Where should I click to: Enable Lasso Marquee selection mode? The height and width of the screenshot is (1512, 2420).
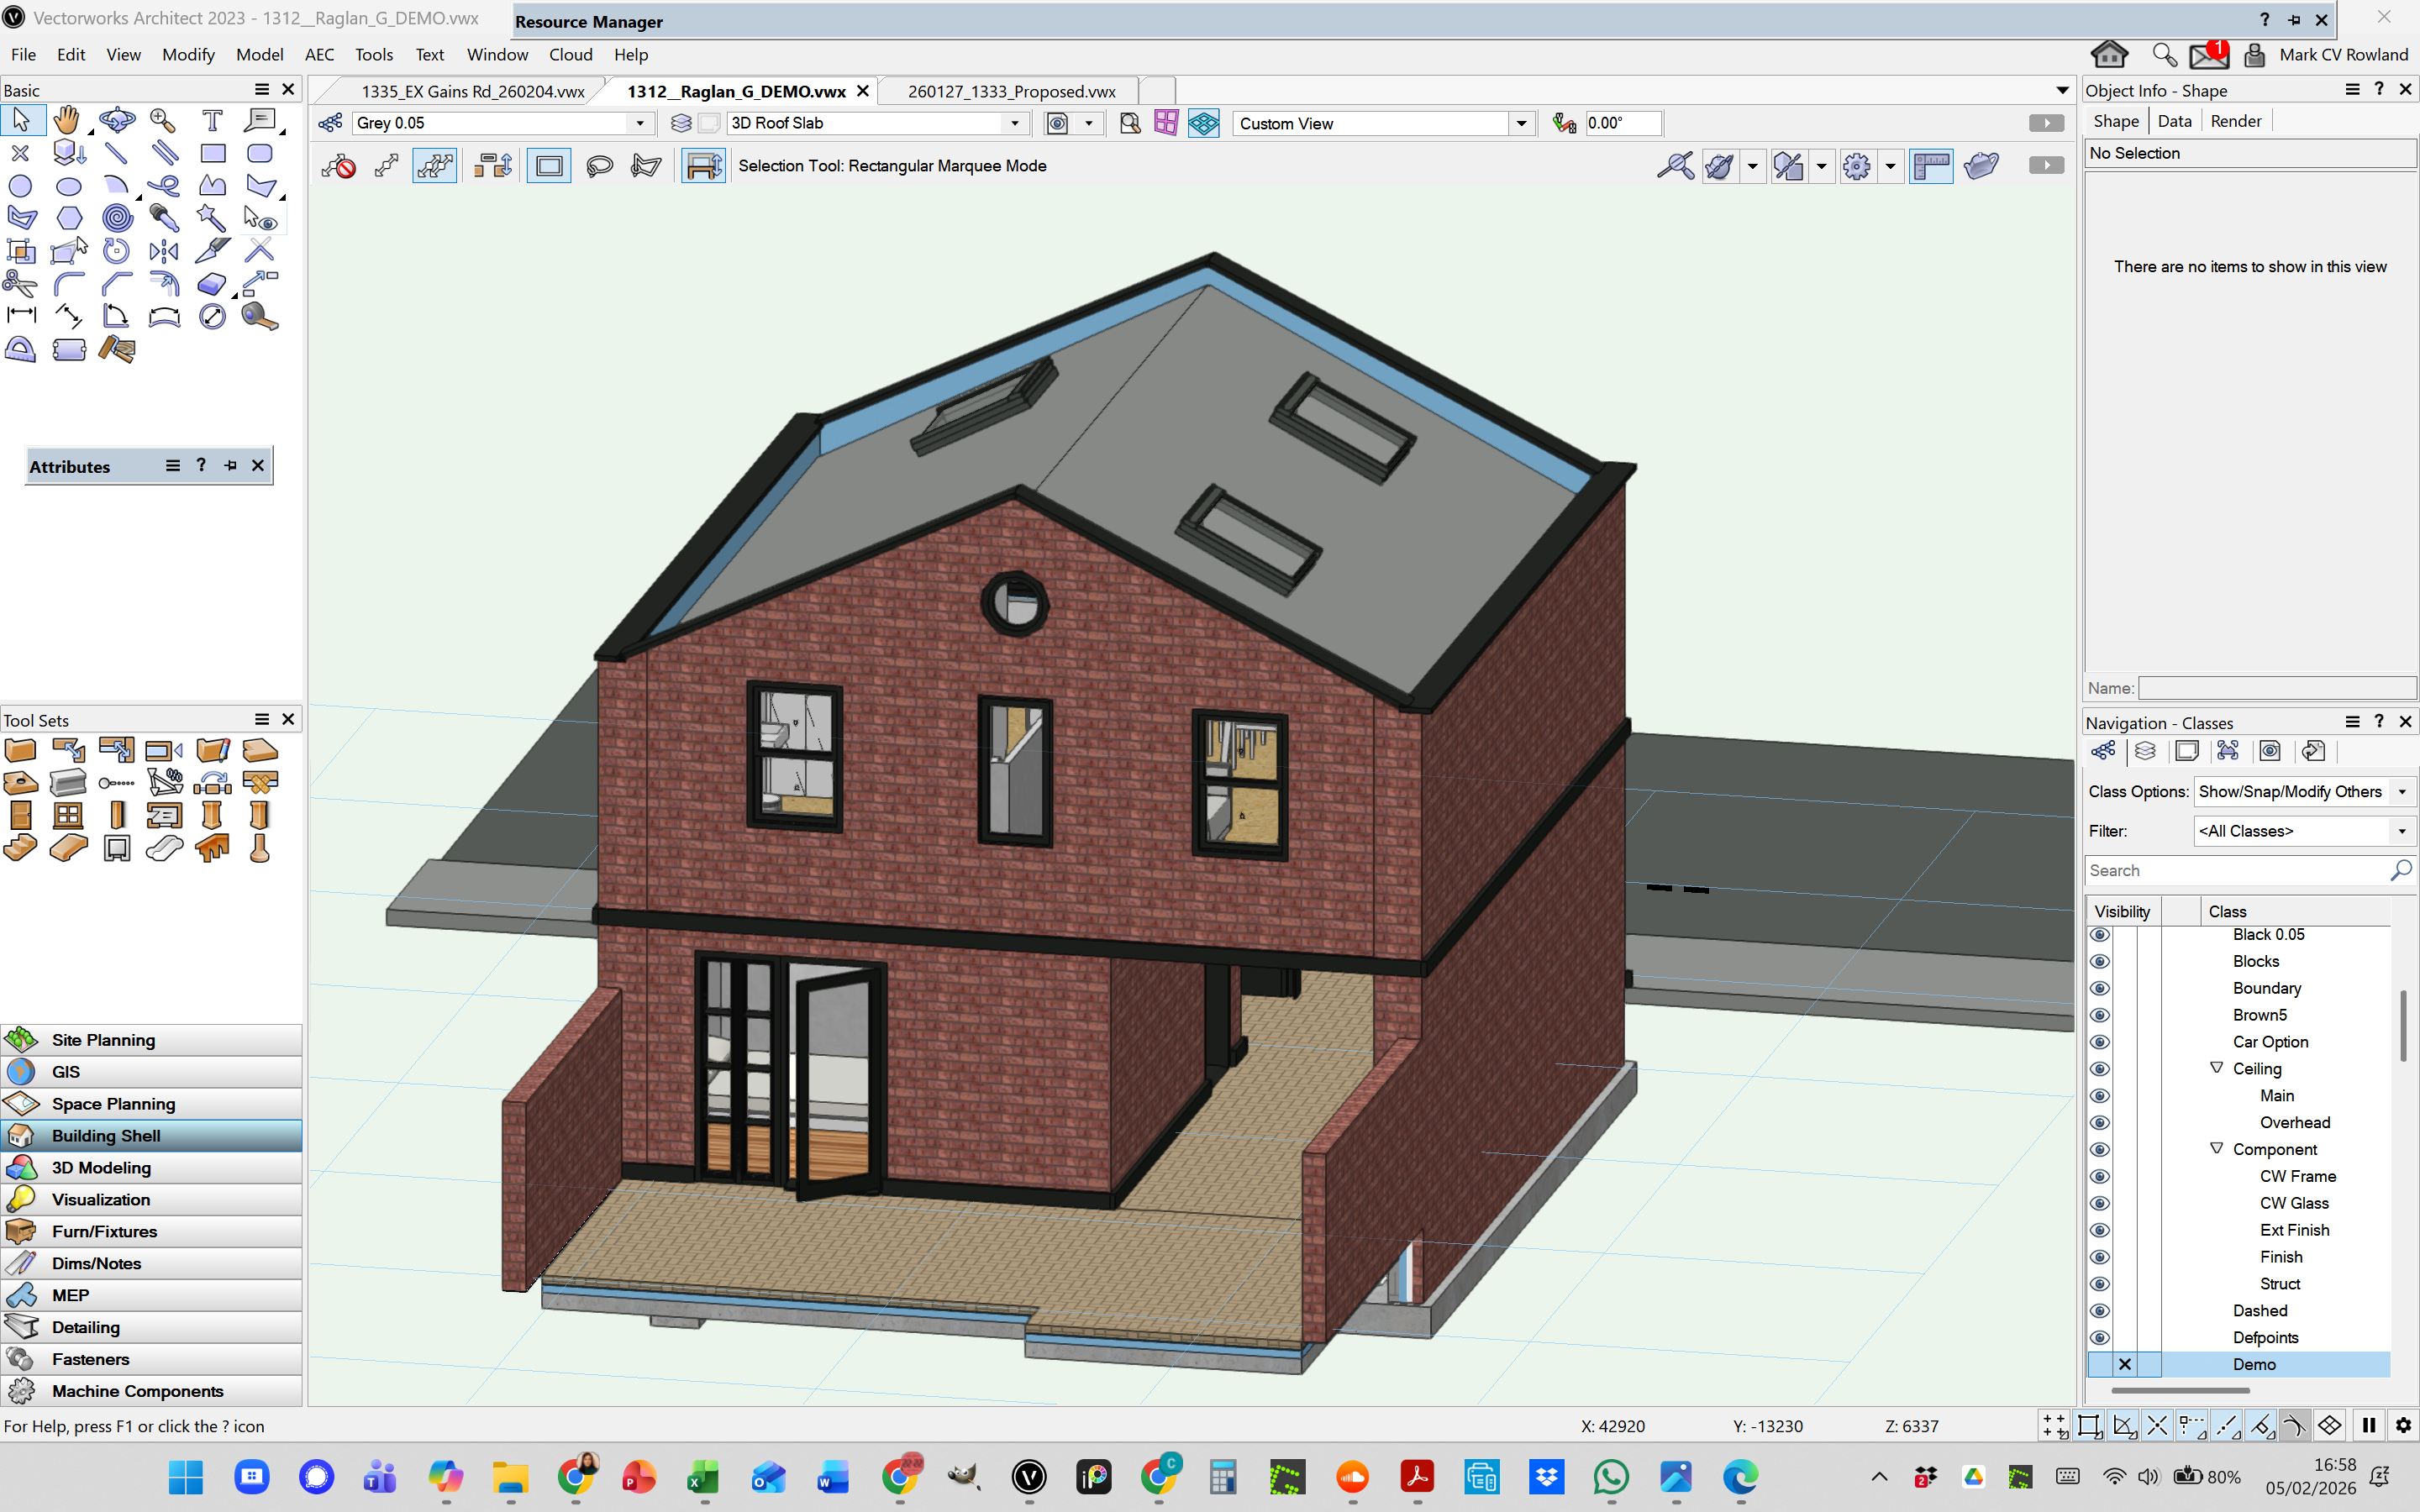(x=599, y=166)
